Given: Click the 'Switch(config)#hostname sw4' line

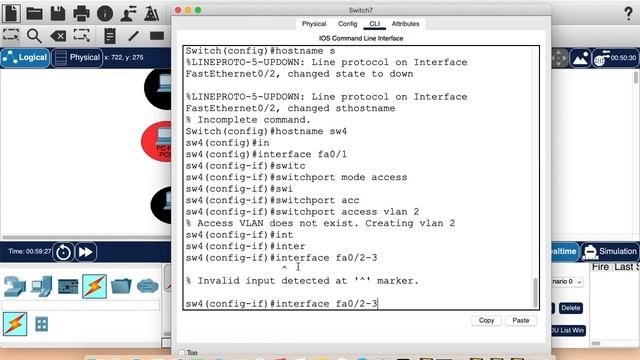Looking at the screenshot, I should tap(266, 131).
